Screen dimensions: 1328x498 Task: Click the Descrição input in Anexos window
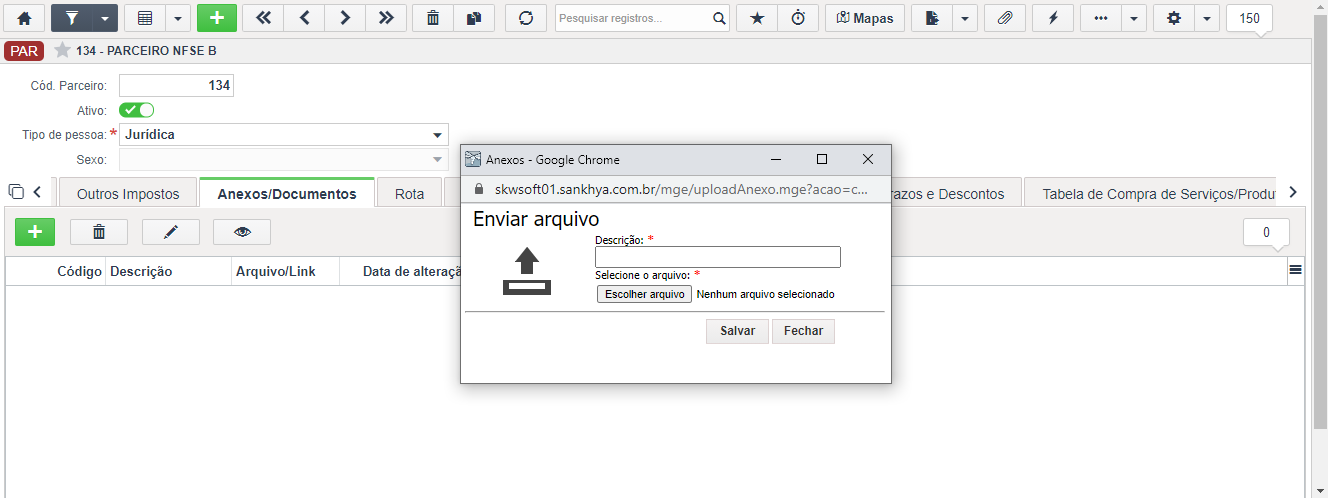tap(718, 257)
